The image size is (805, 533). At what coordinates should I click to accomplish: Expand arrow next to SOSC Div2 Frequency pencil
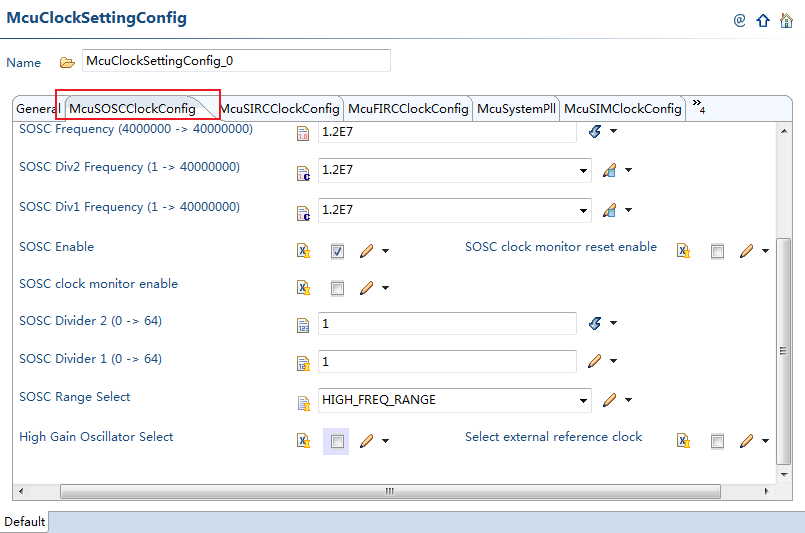pyautogui.click(x=628, y=170)
